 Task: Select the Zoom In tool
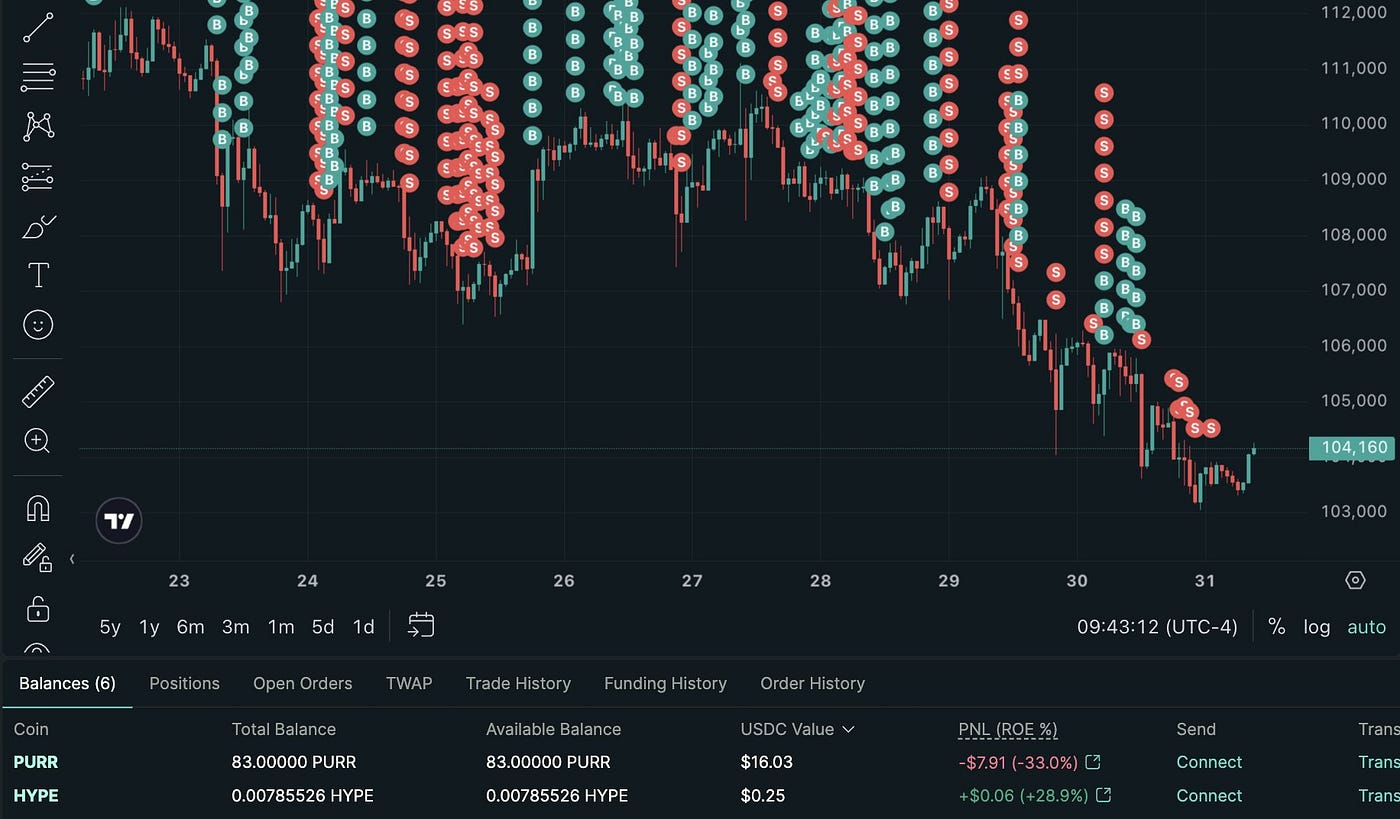(37, 441)
